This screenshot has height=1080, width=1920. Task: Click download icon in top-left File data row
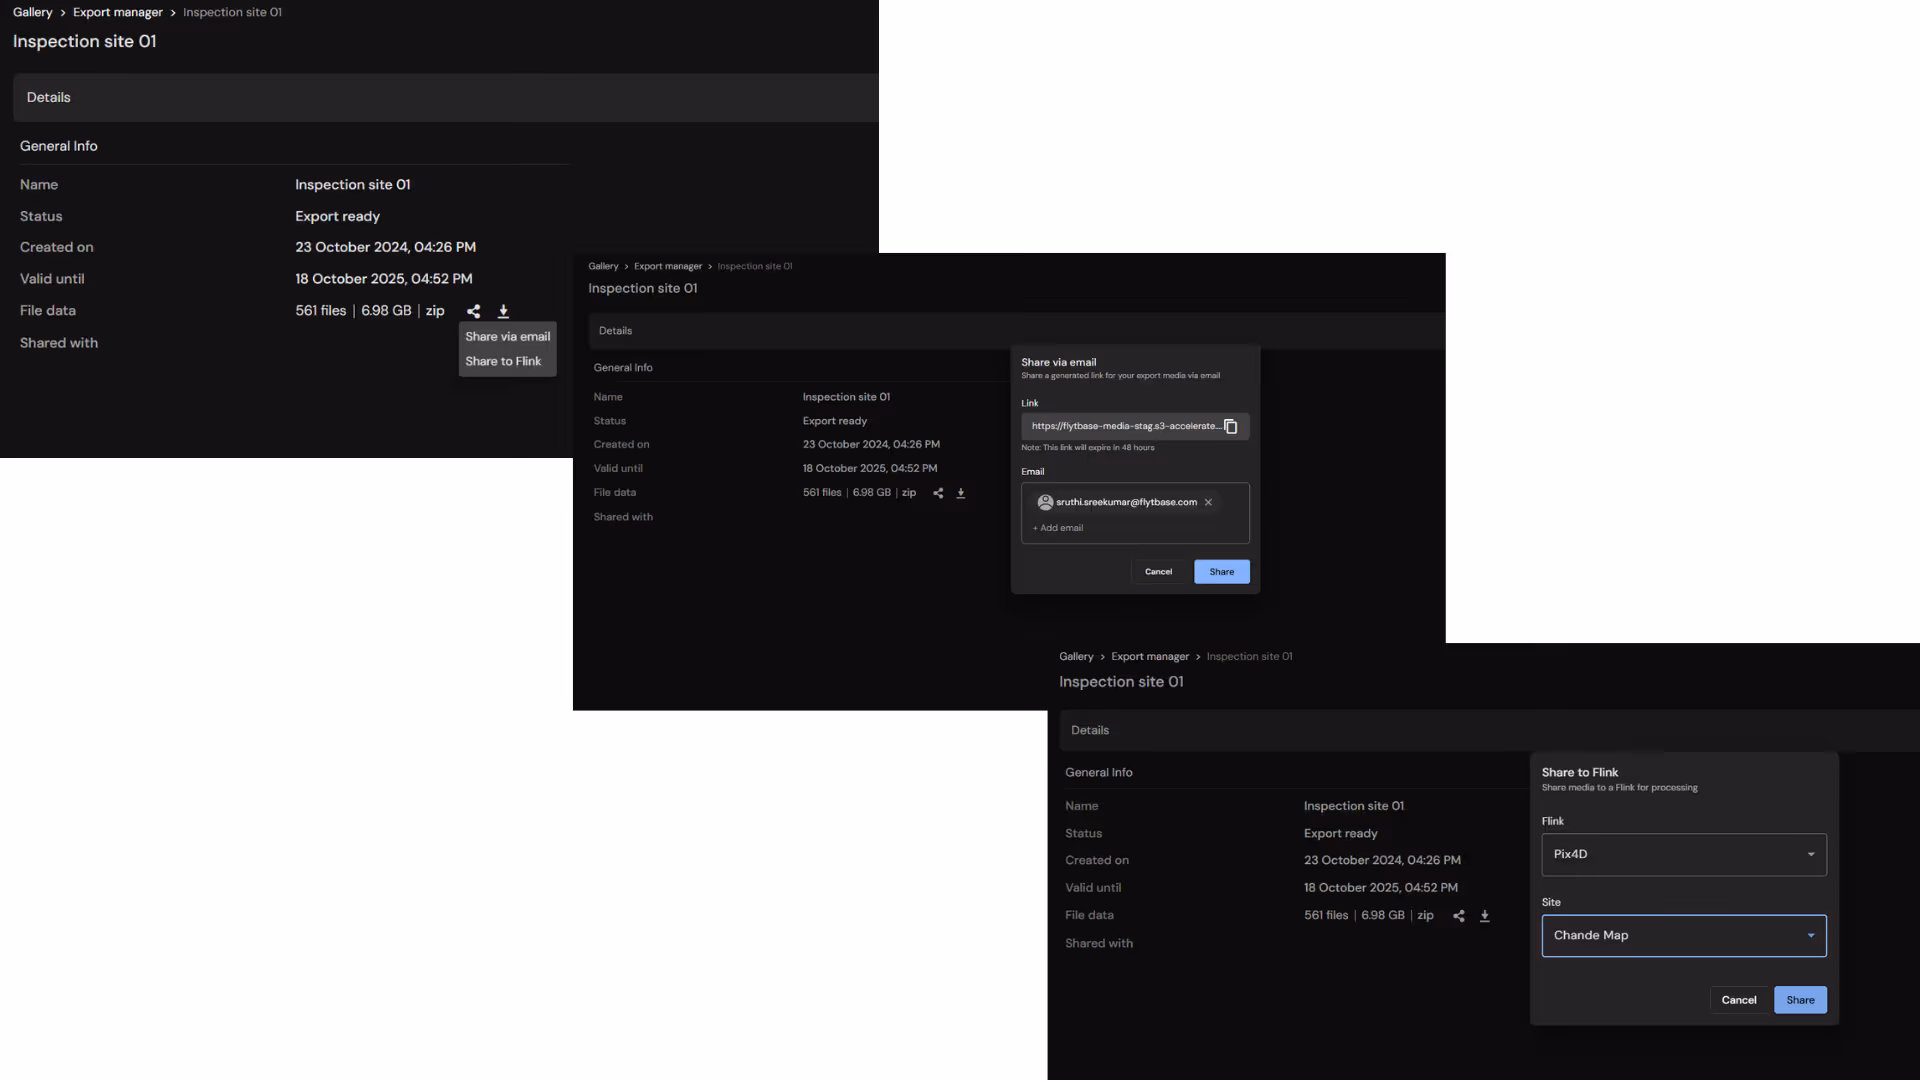(x=503, y=311)
